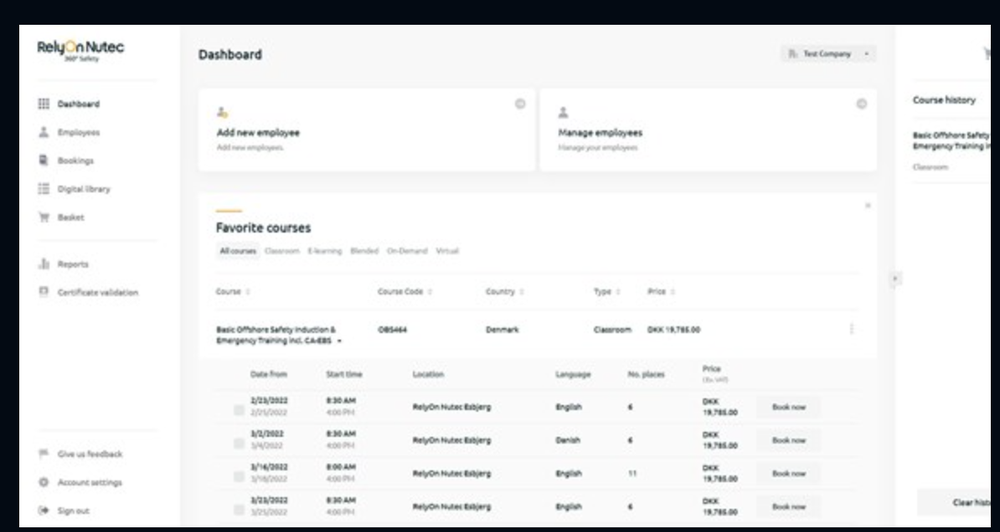Image resolution: width=1000 pixels, height=532 pixels.
Task: Tick checkbox for the 2/23/2022 session
Action: coord(239,410)
